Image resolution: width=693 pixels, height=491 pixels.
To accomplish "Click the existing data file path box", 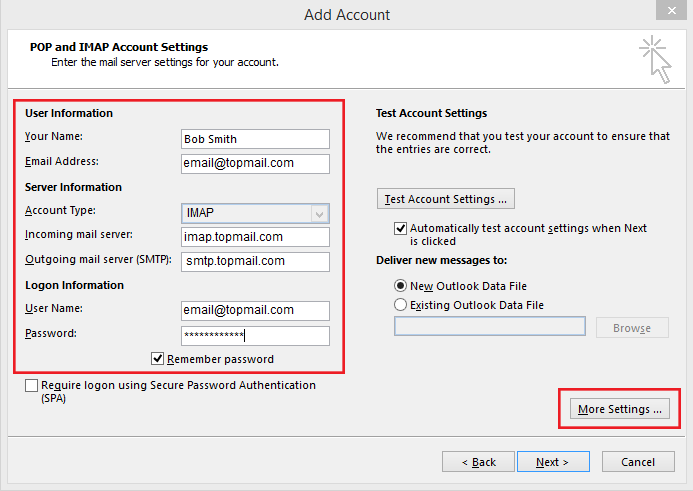I will tap(490, 326).
